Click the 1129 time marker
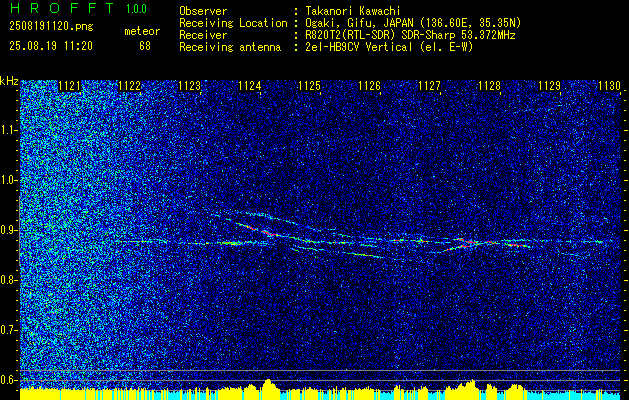The height and width of the screenshot is (400, 629). point(549,86)
